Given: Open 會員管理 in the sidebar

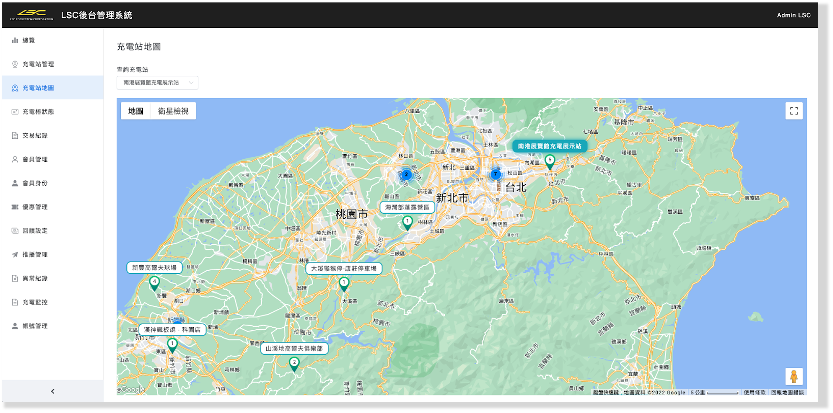Looking at the screenshot, I should [35, 159].
